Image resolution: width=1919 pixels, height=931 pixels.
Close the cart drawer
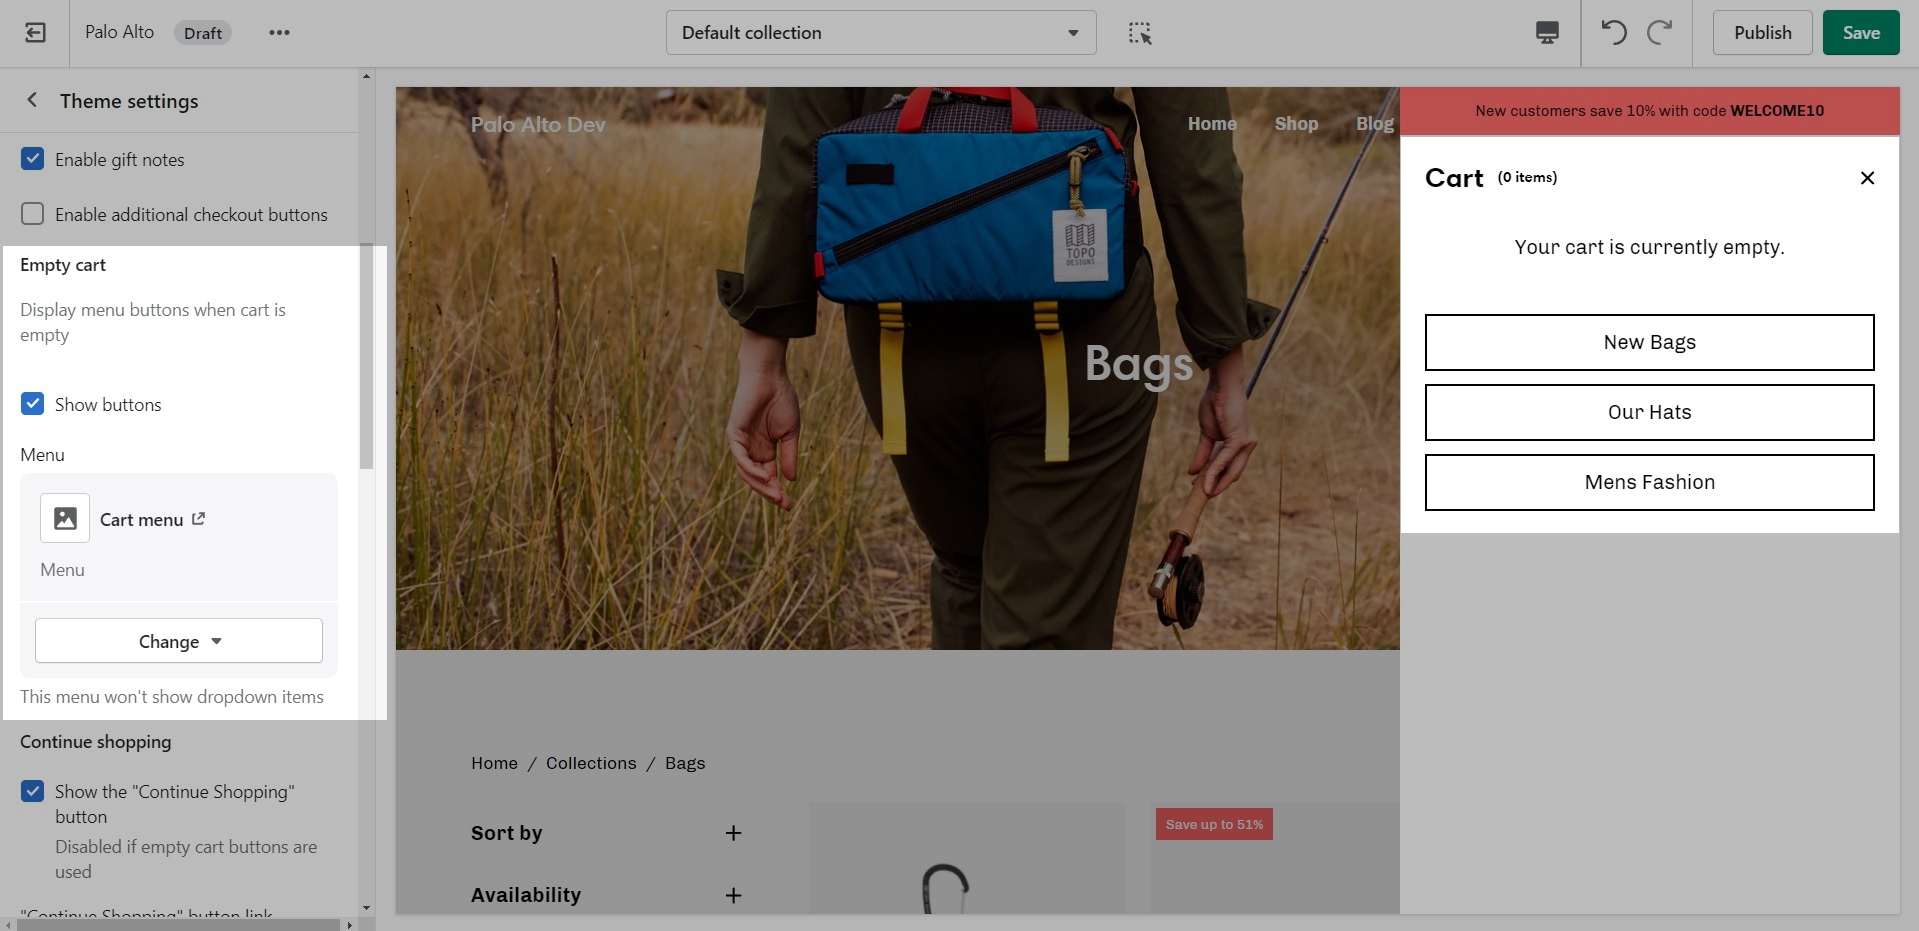point(1866,178)
